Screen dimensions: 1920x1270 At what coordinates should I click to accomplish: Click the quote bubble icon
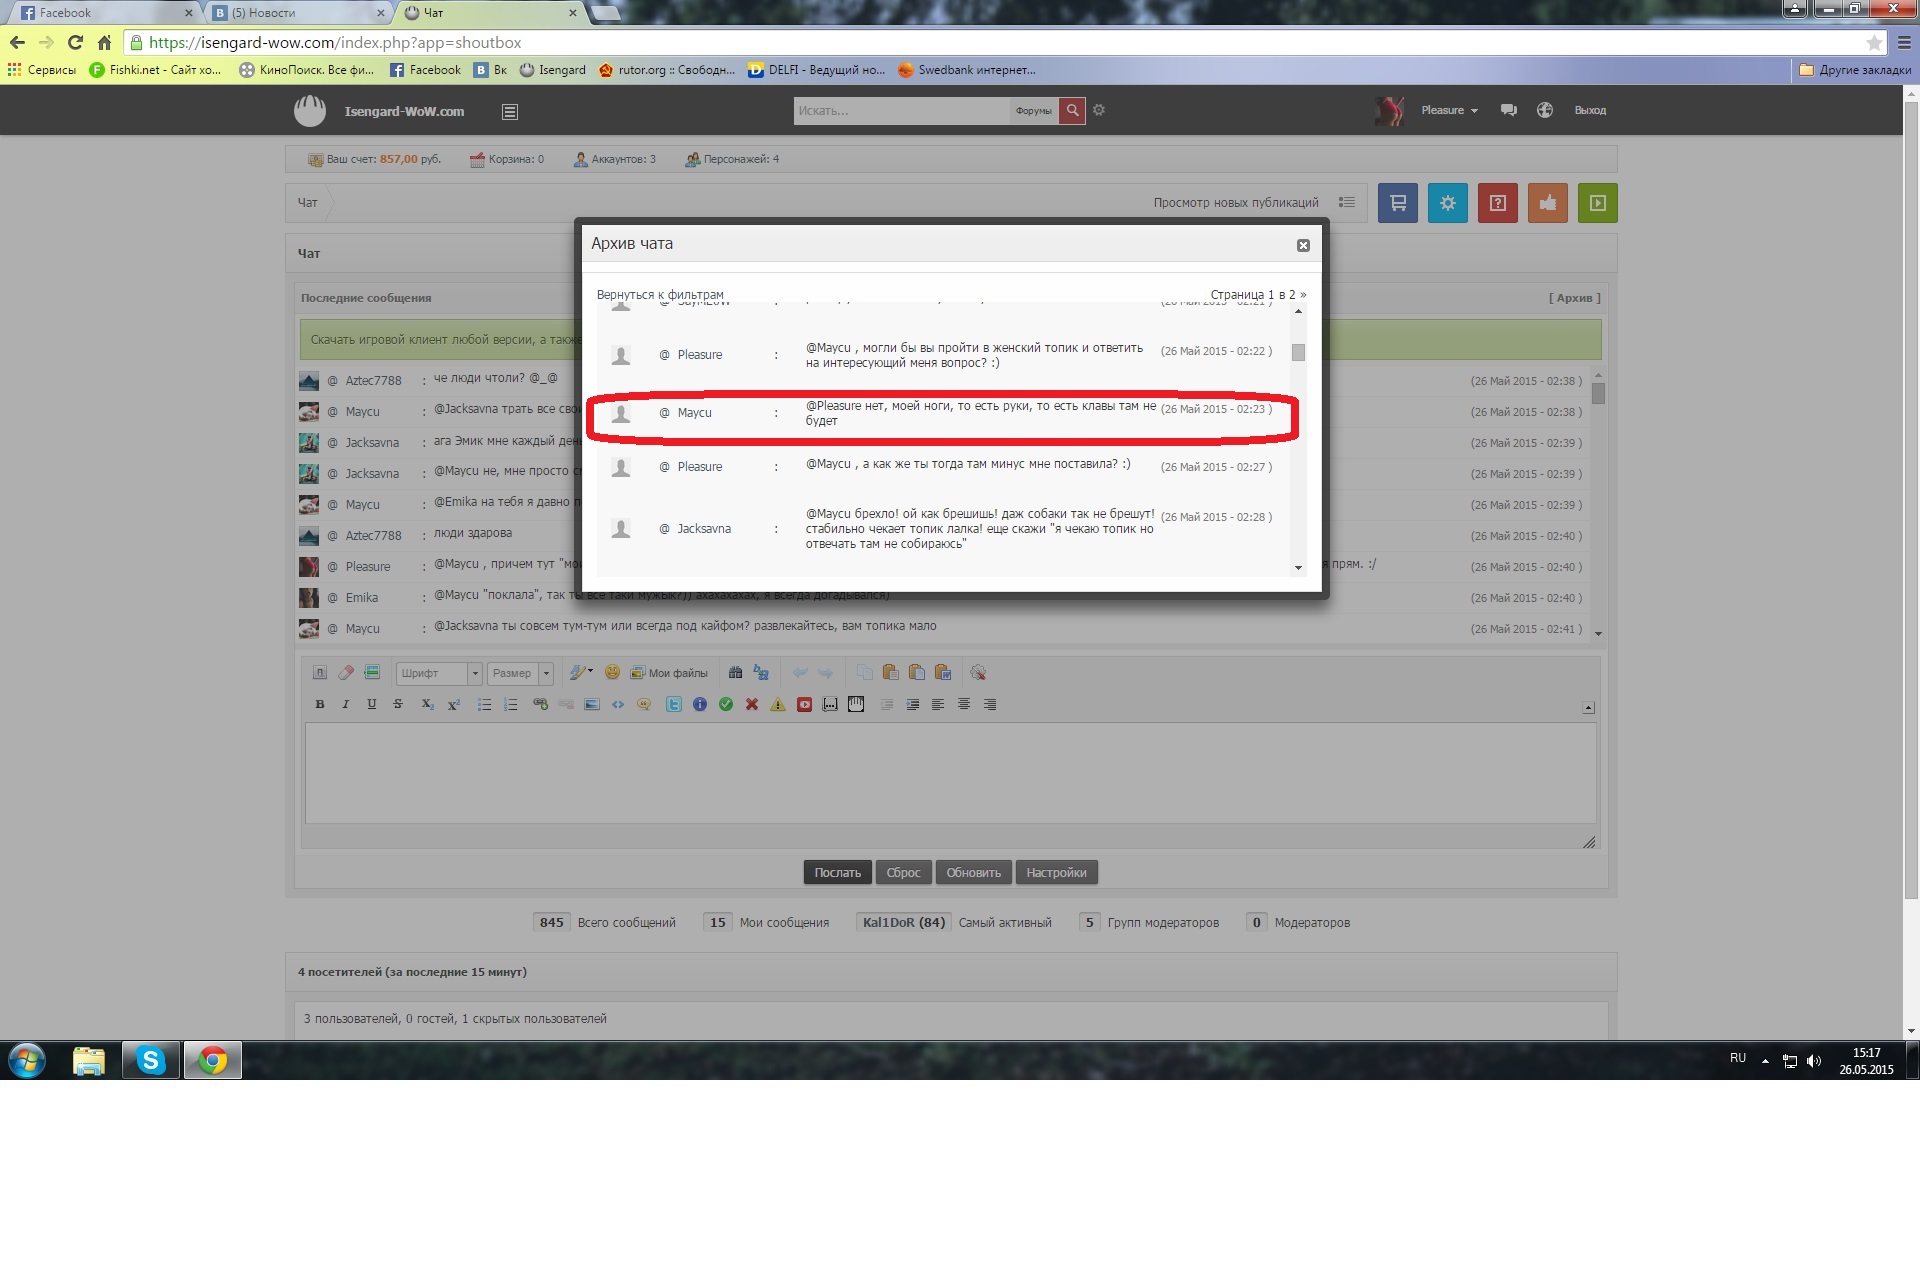point(644,704)
